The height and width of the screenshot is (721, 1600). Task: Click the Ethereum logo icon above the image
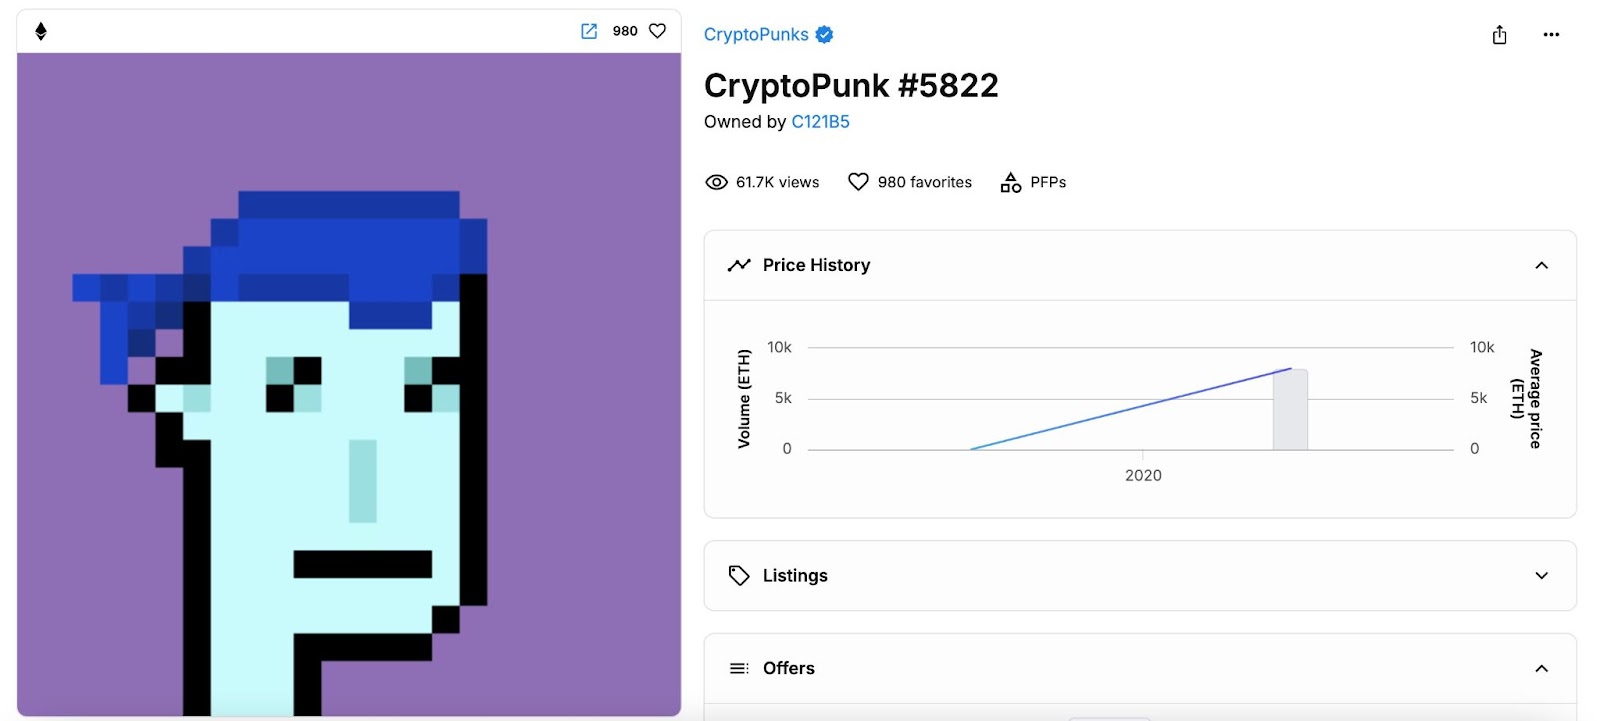[41, 31]
